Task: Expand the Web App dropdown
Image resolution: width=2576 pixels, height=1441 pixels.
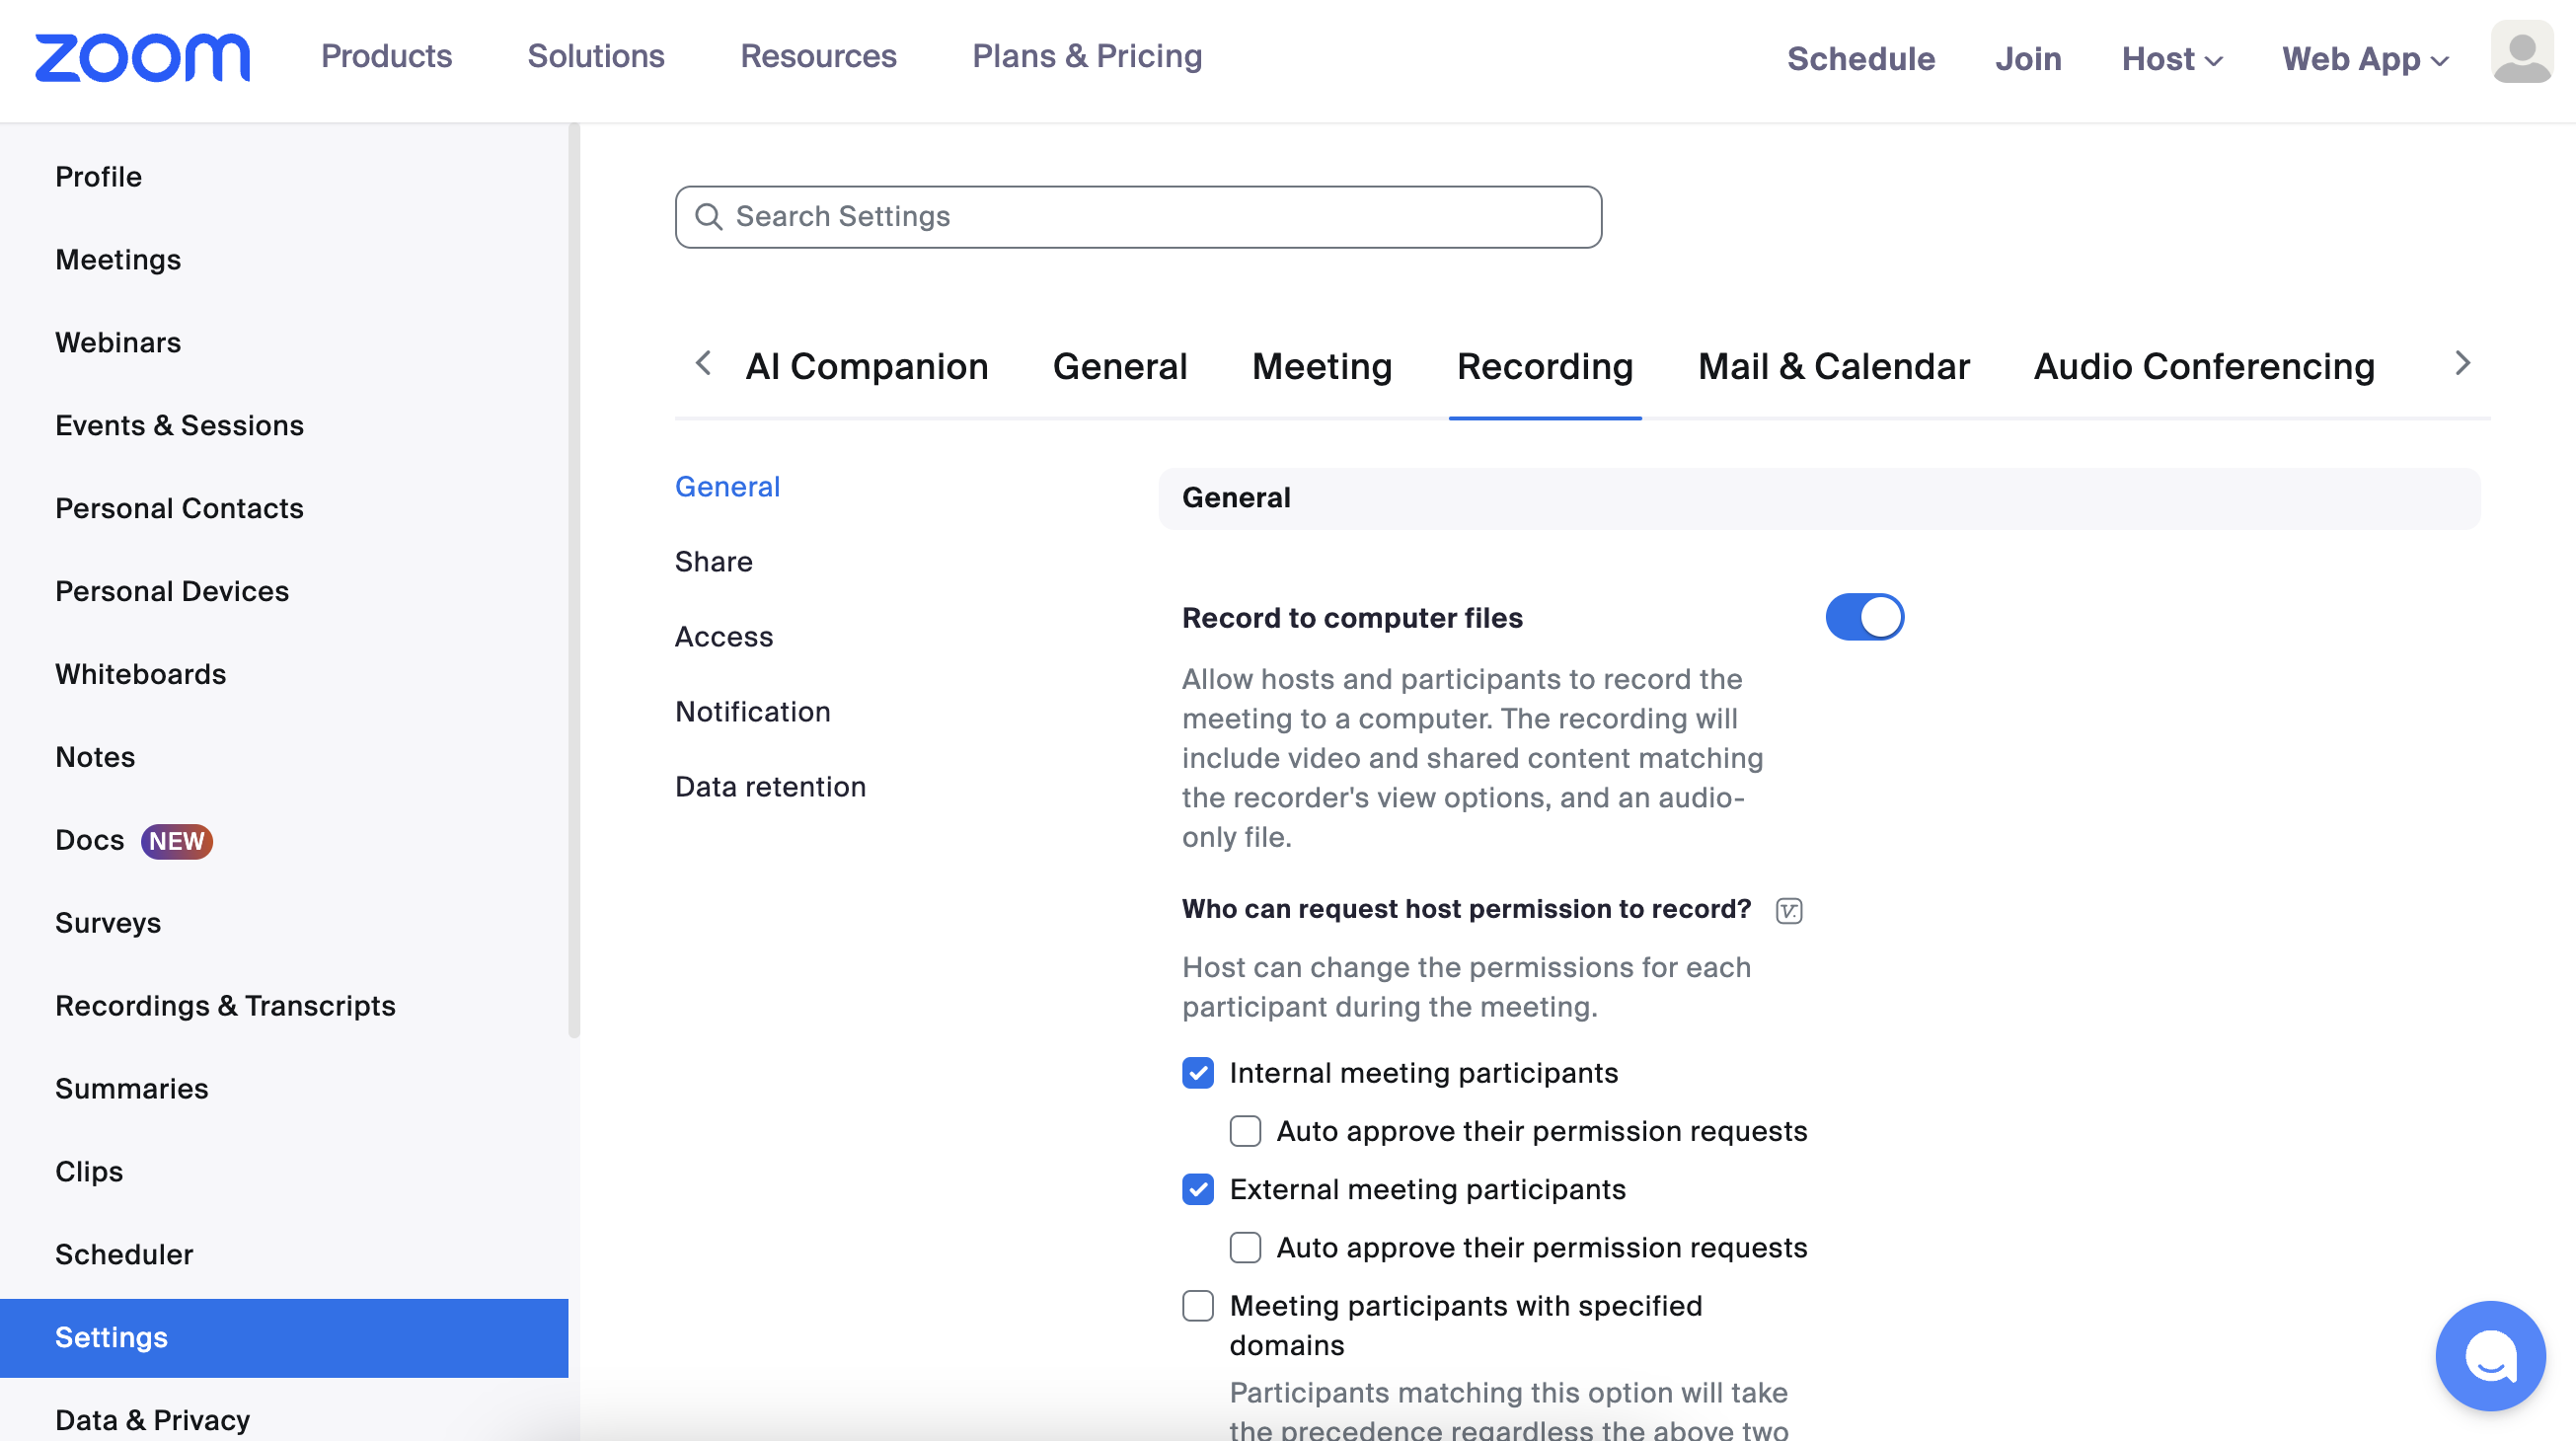Action: [2365, 58]
